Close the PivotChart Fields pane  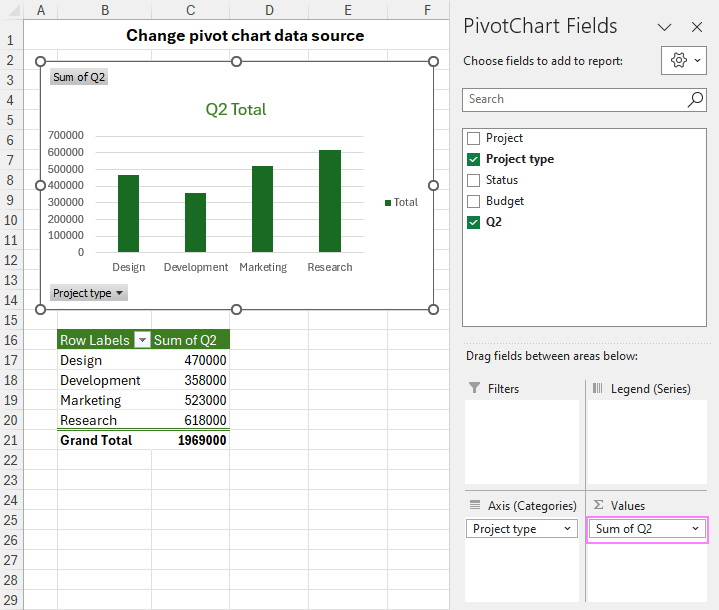click(x=697, y=27)
